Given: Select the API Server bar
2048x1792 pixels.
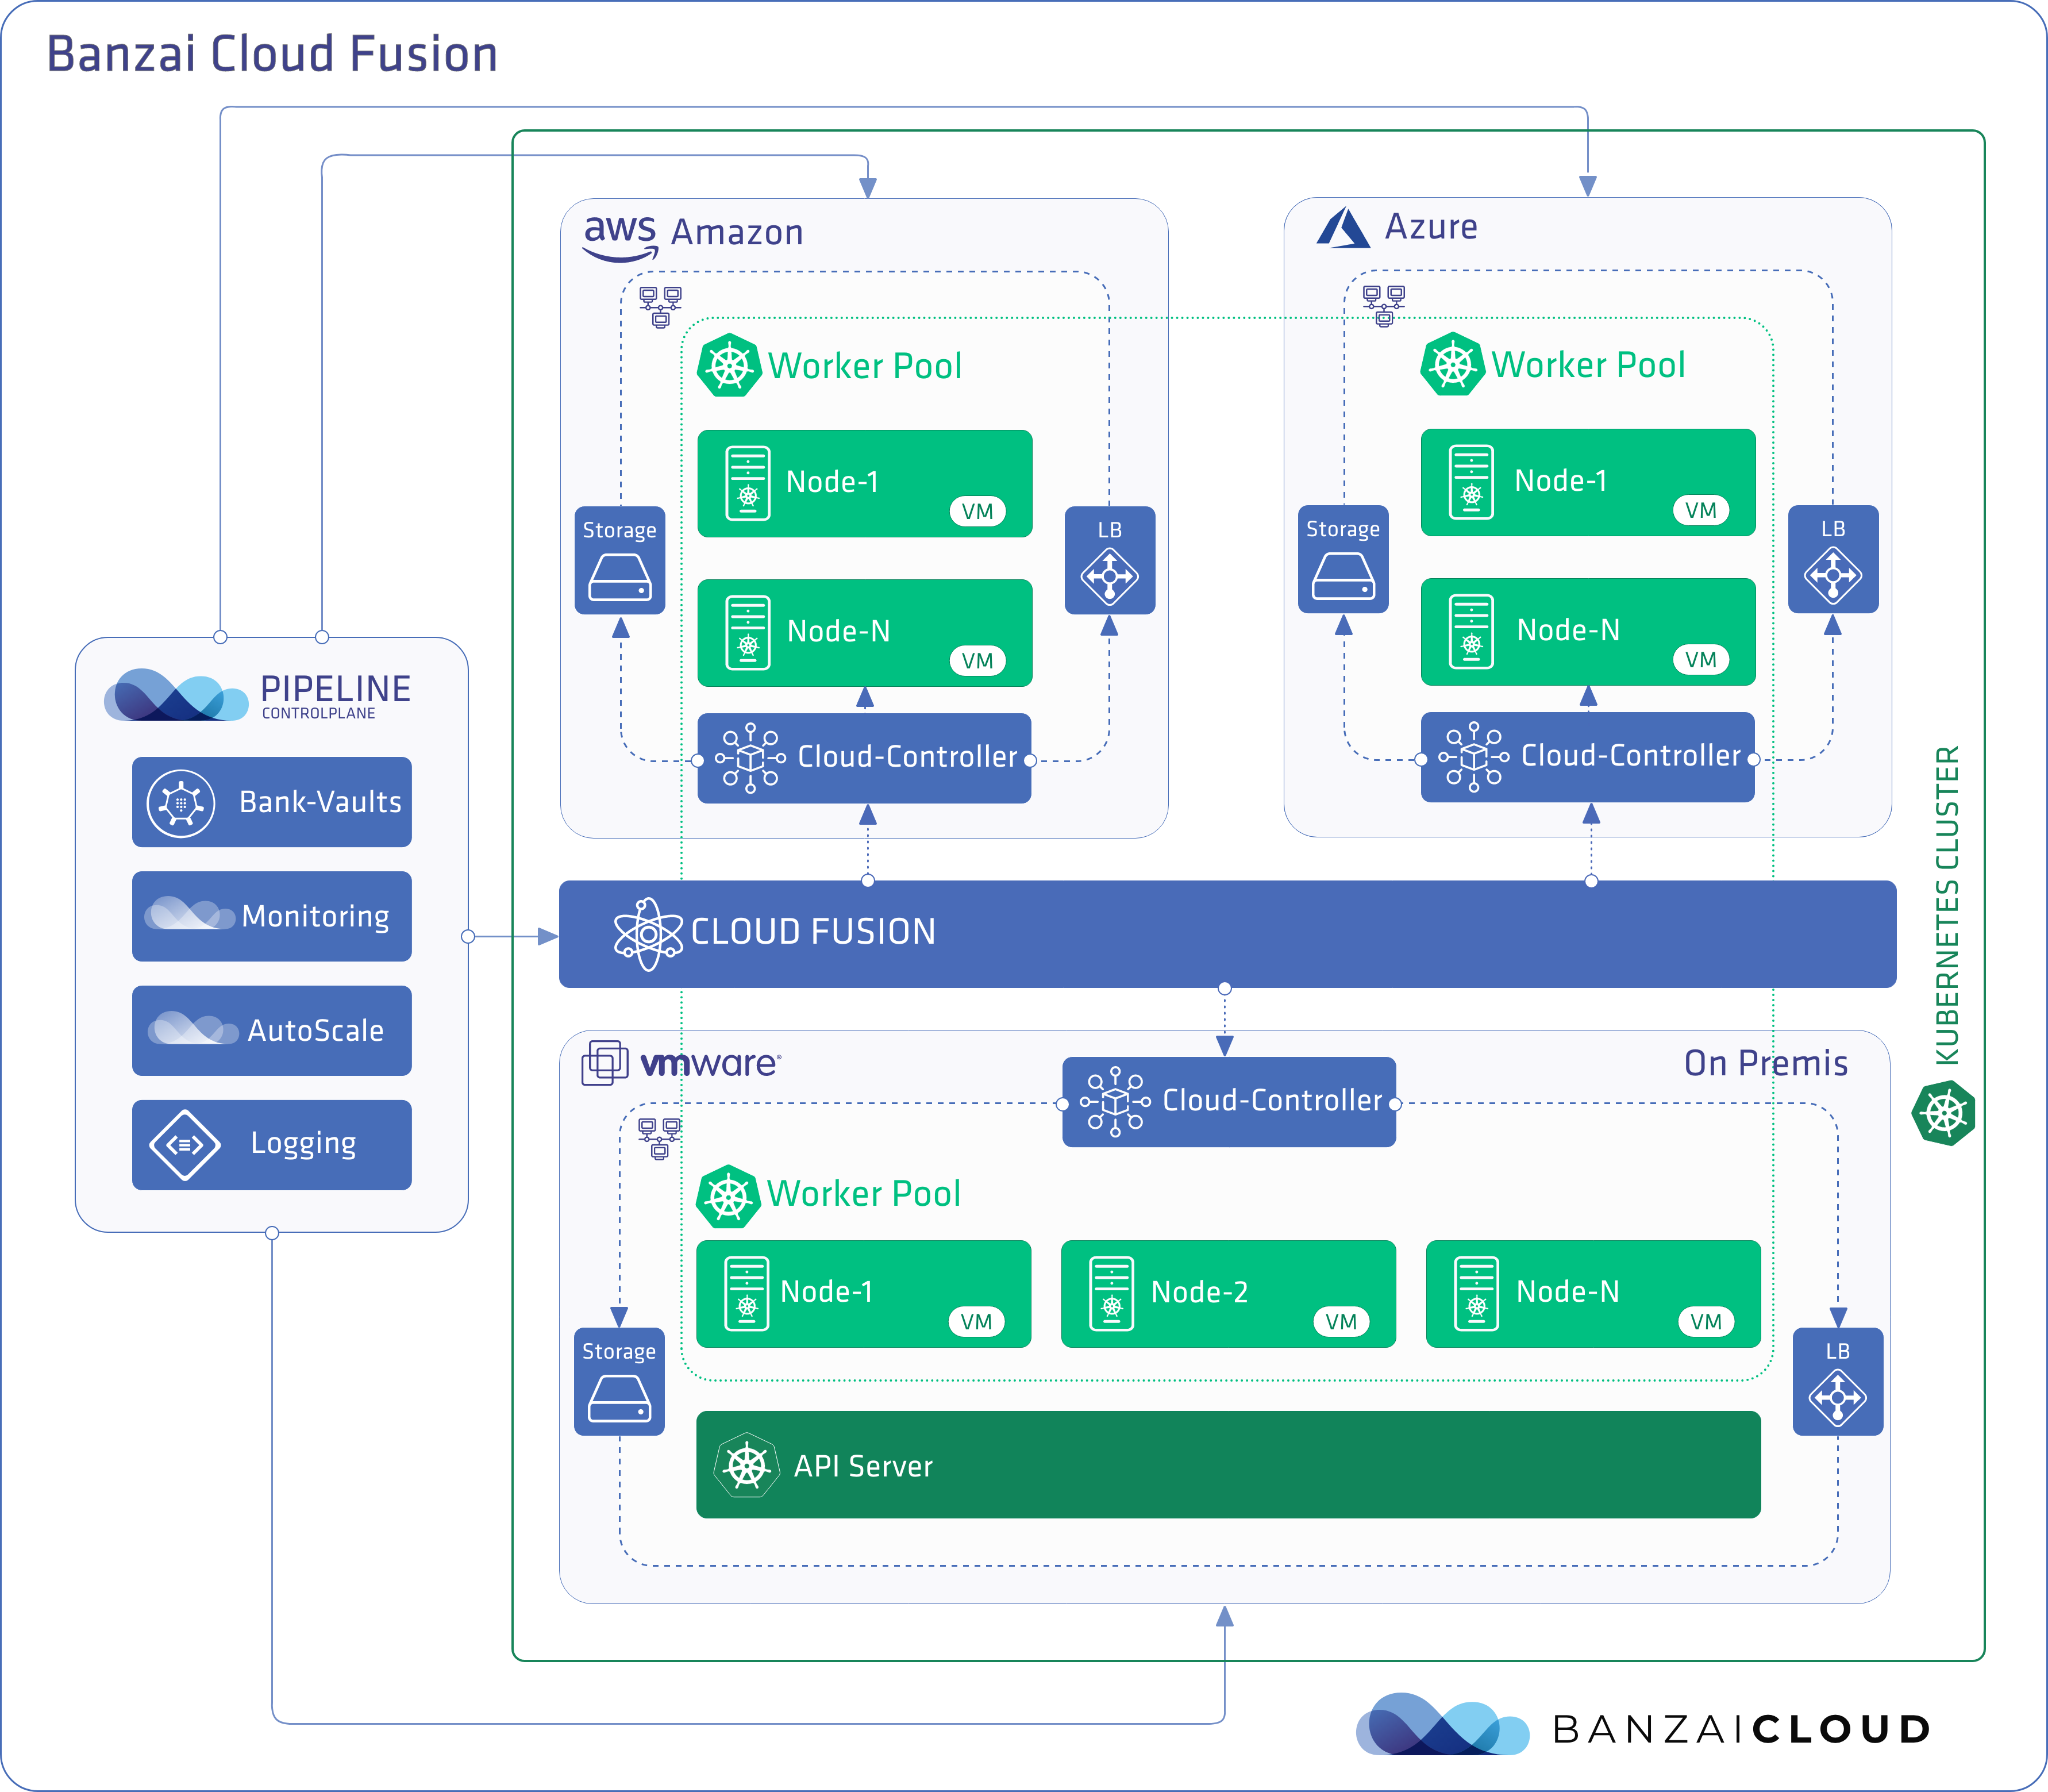Looking at the screenshot, I should [1228, 1465].
